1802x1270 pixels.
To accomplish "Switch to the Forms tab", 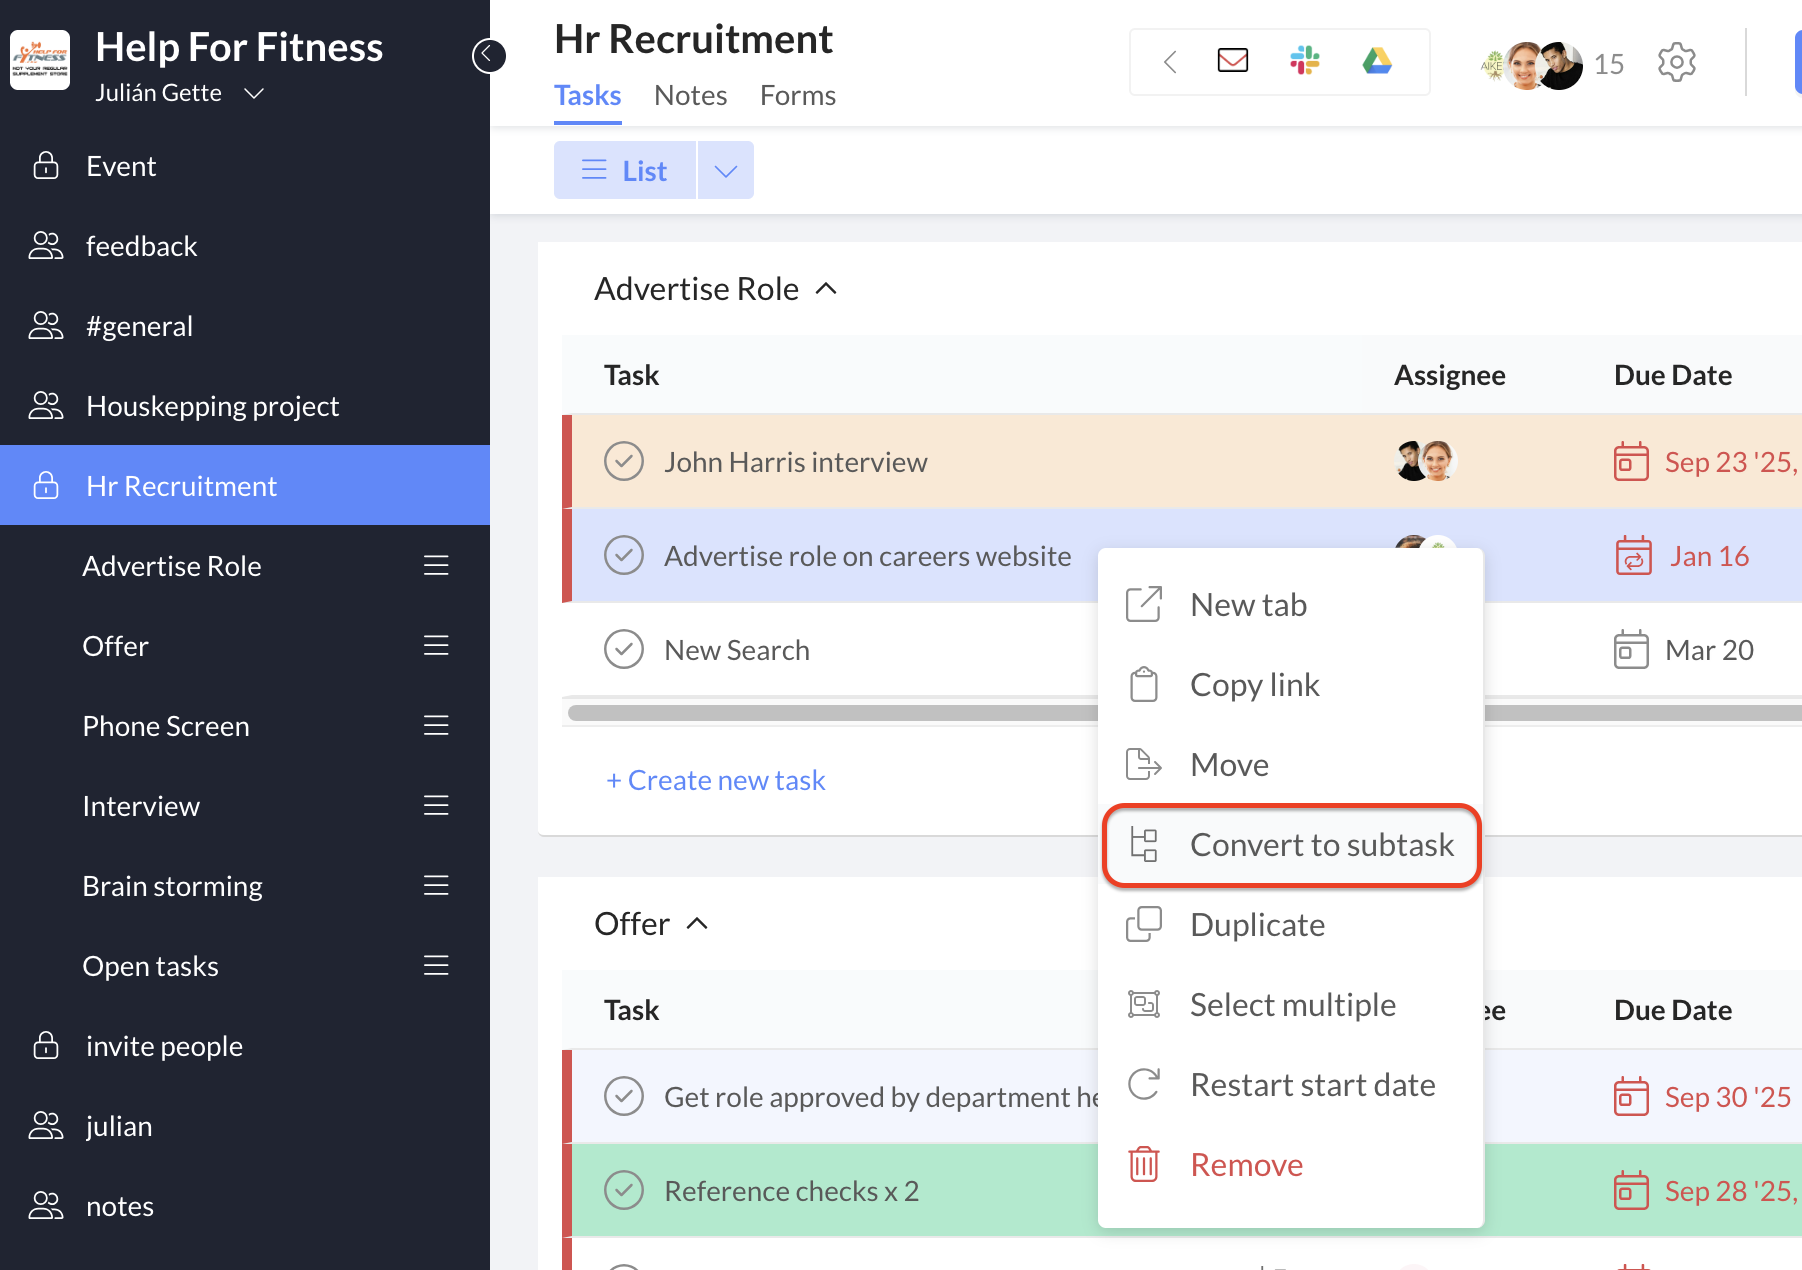I will [x=798, y=96].
